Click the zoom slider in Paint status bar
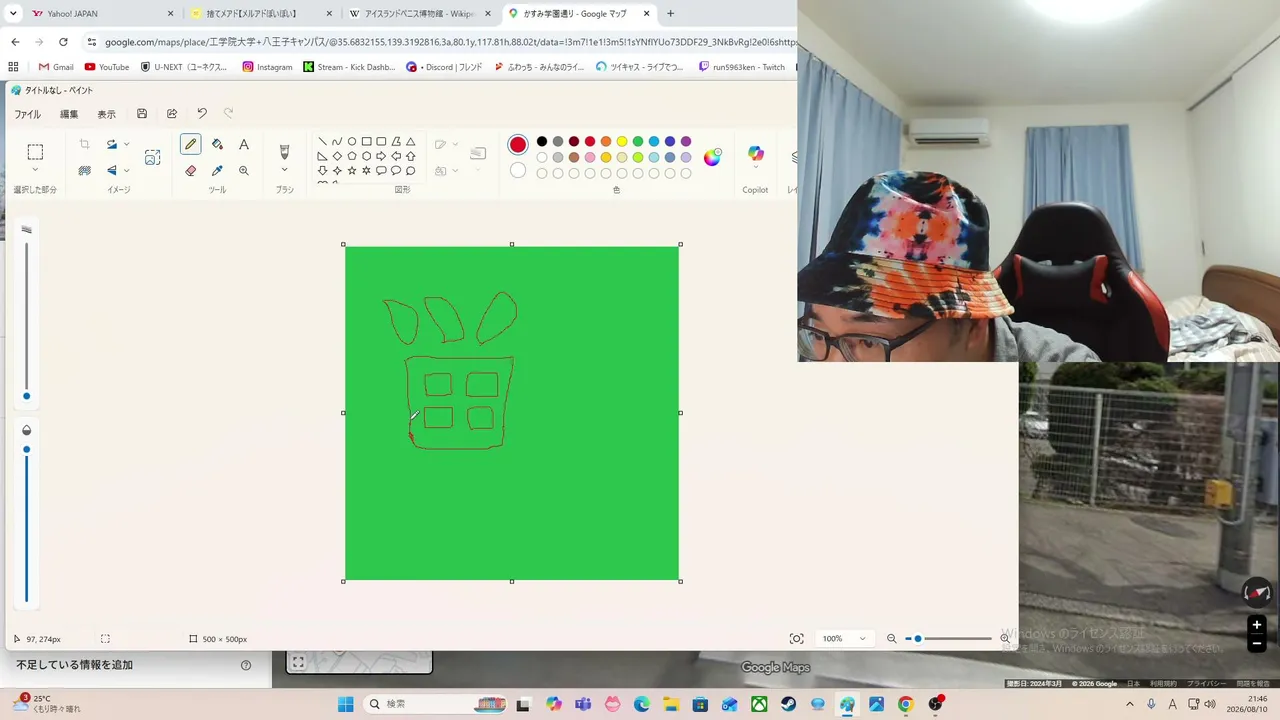Image resolution: width=1280 pixels, height=720 pixels. click(x=949, y=639)
